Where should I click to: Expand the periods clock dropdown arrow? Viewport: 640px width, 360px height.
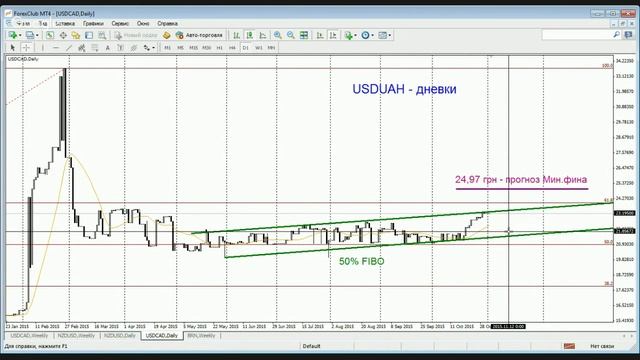[373, 36]
